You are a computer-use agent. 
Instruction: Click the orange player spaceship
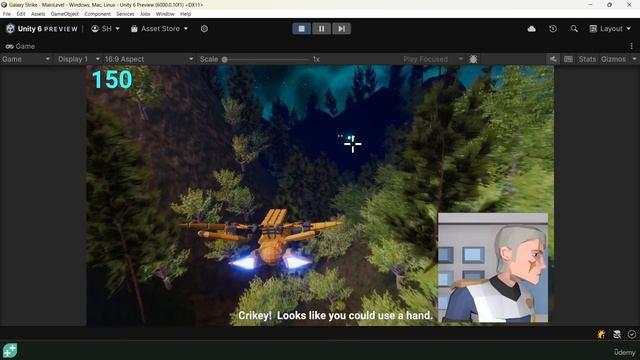coord(261,239)
